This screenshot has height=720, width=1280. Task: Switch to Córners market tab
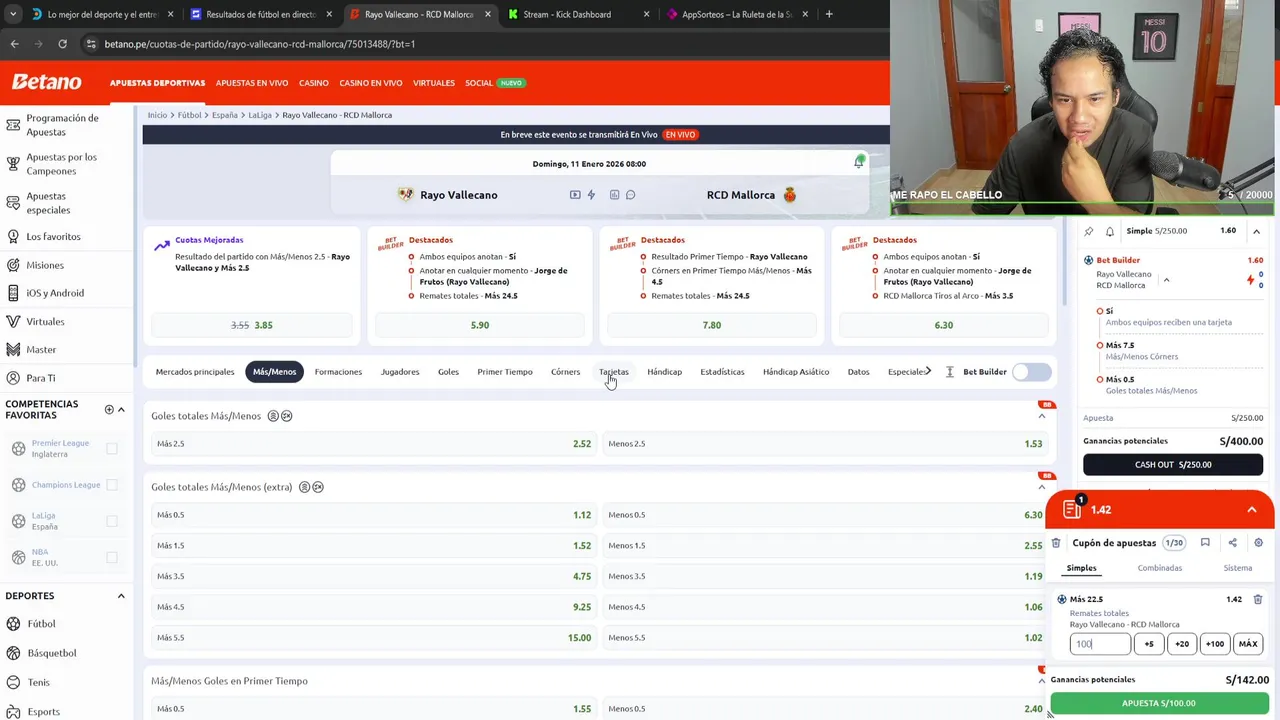click(565, 372)
